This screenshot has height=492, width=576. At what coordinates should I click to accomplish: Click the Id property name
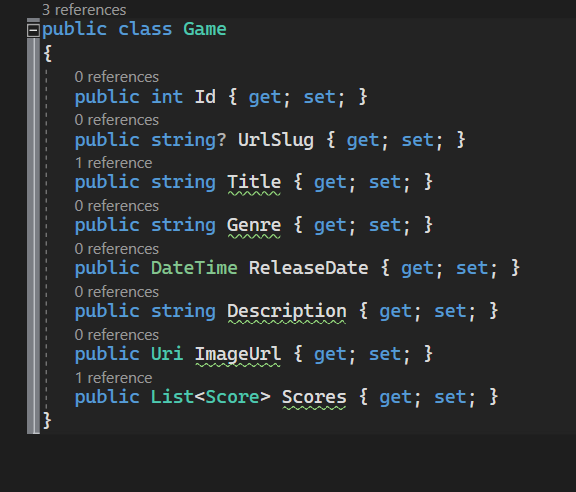point(205,97)
